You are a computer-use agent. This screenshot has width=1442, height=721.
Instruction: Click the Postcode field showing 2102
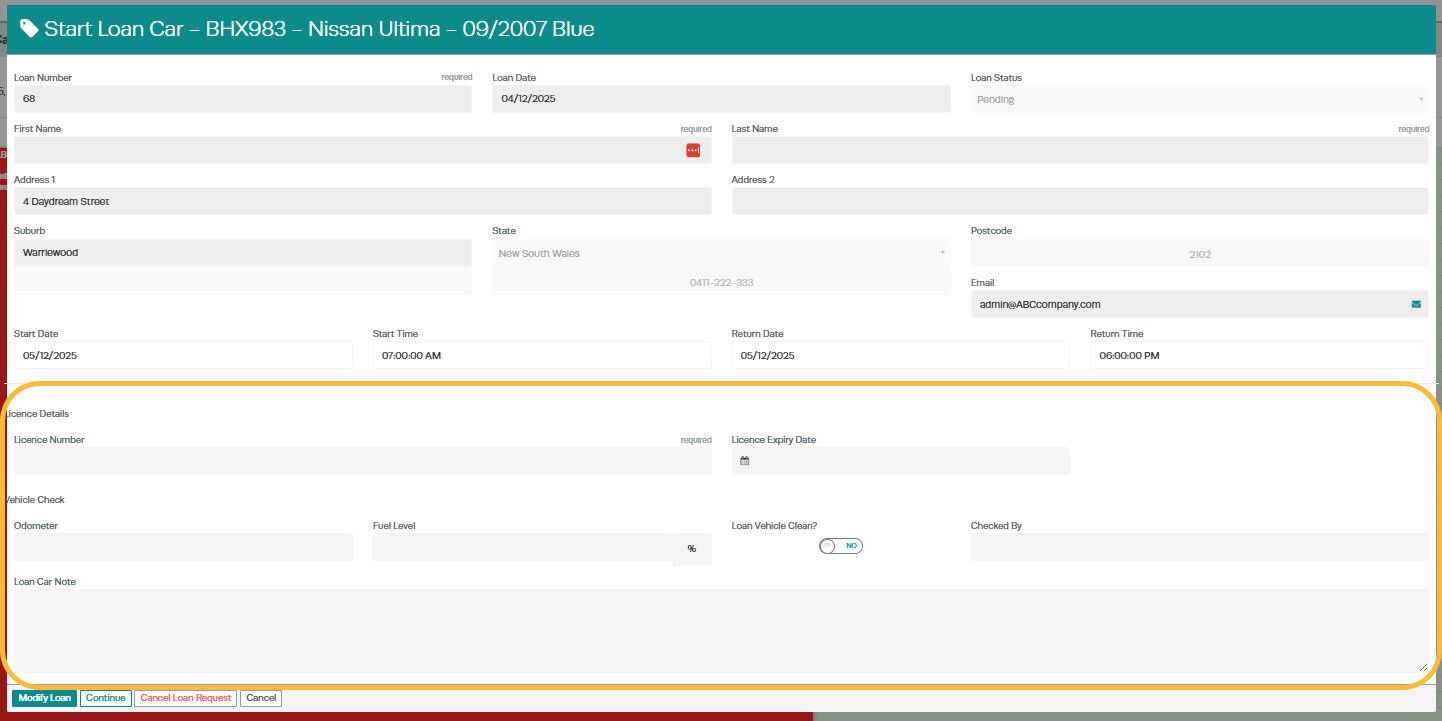[1200, 254]
